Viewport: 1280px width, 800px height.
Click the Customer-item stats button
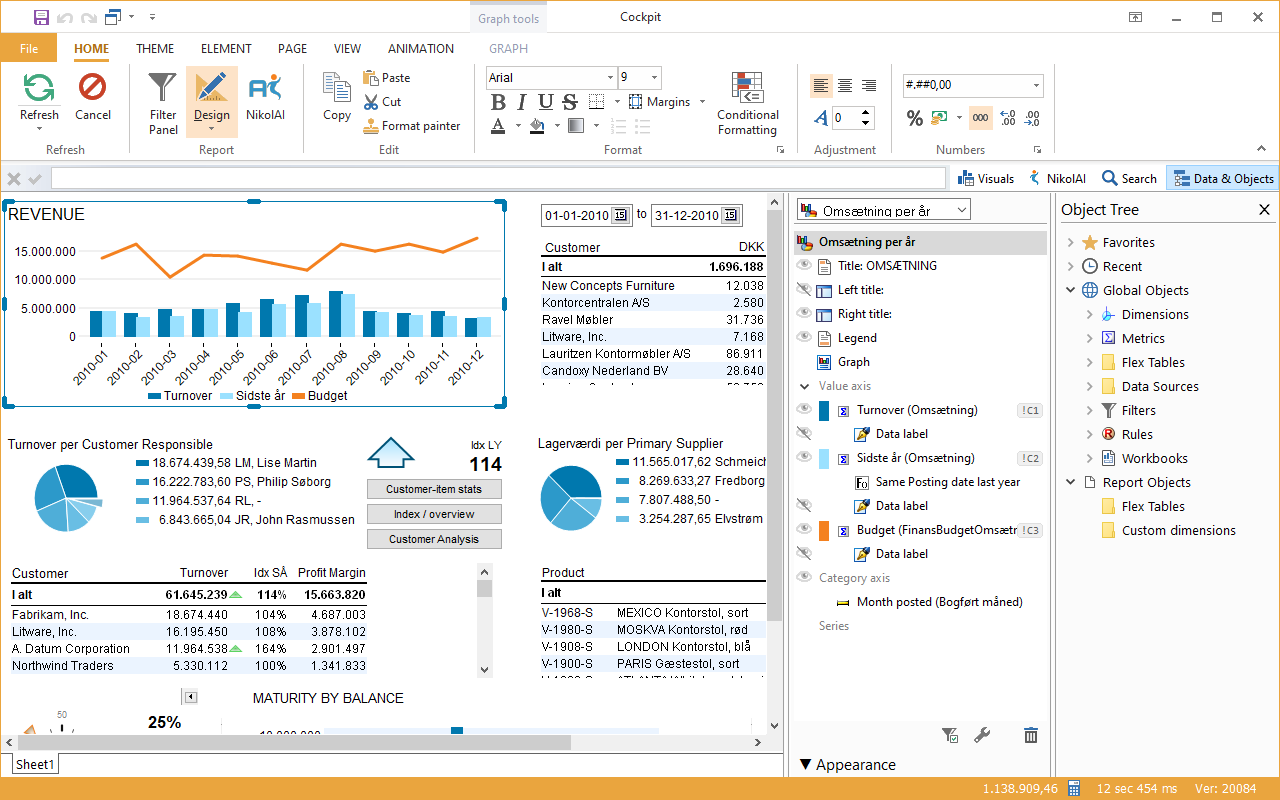[434, 489]
